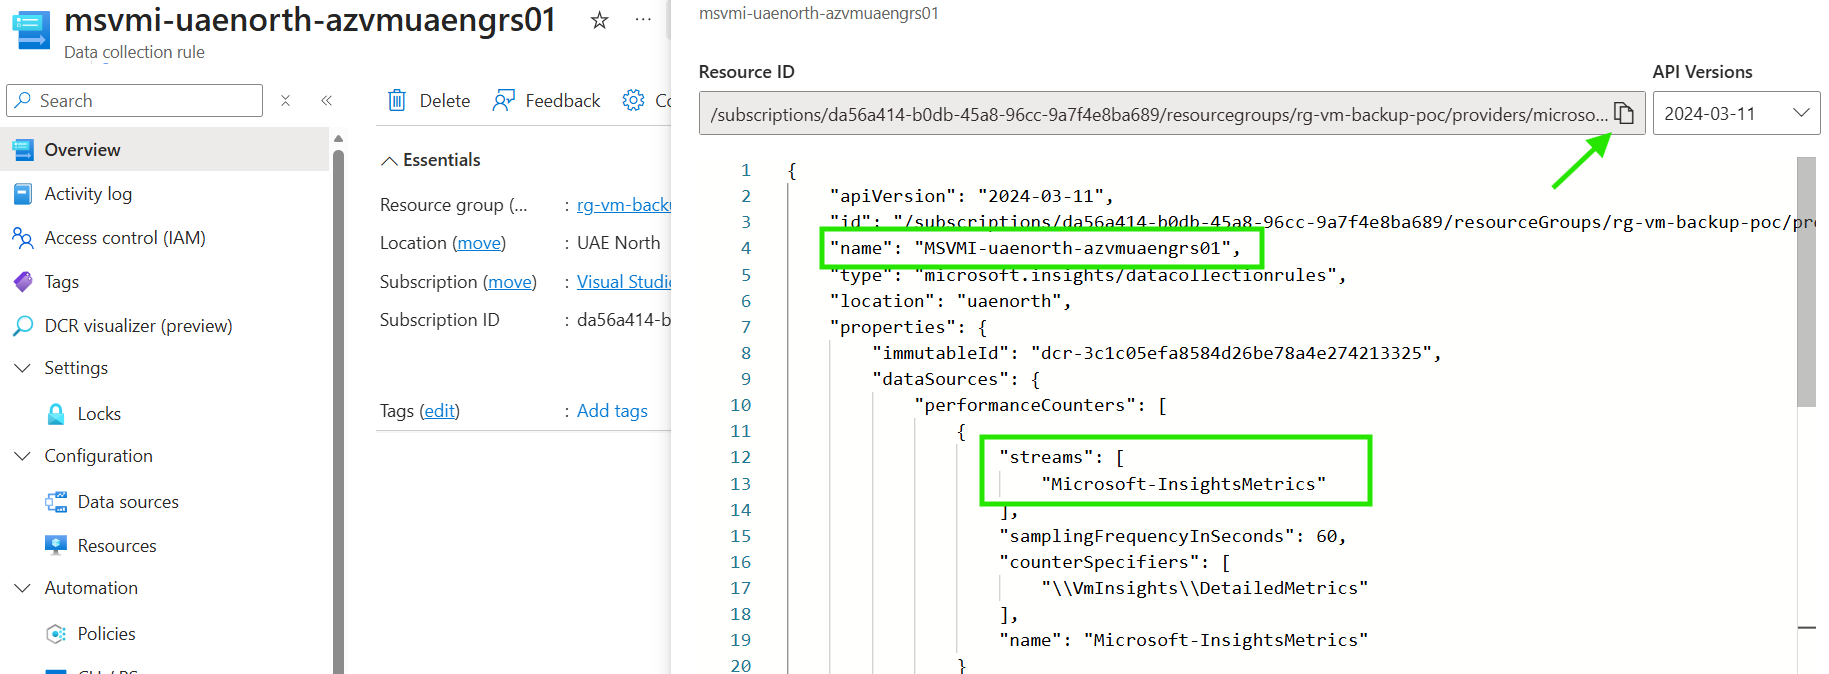Open the more options ellipsis menu

click(x=643, y=20)
